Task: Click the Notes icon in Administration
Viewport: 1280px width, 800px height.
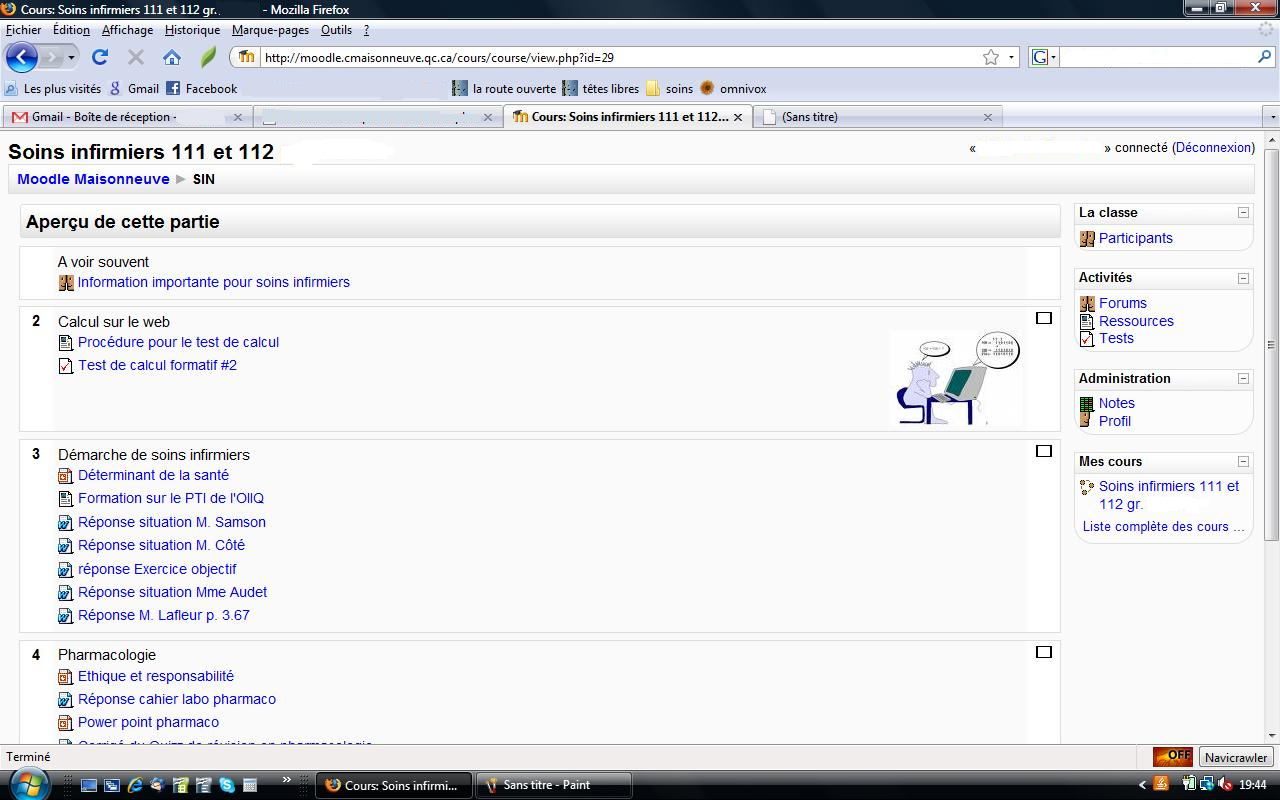Action: (1087, 404)
